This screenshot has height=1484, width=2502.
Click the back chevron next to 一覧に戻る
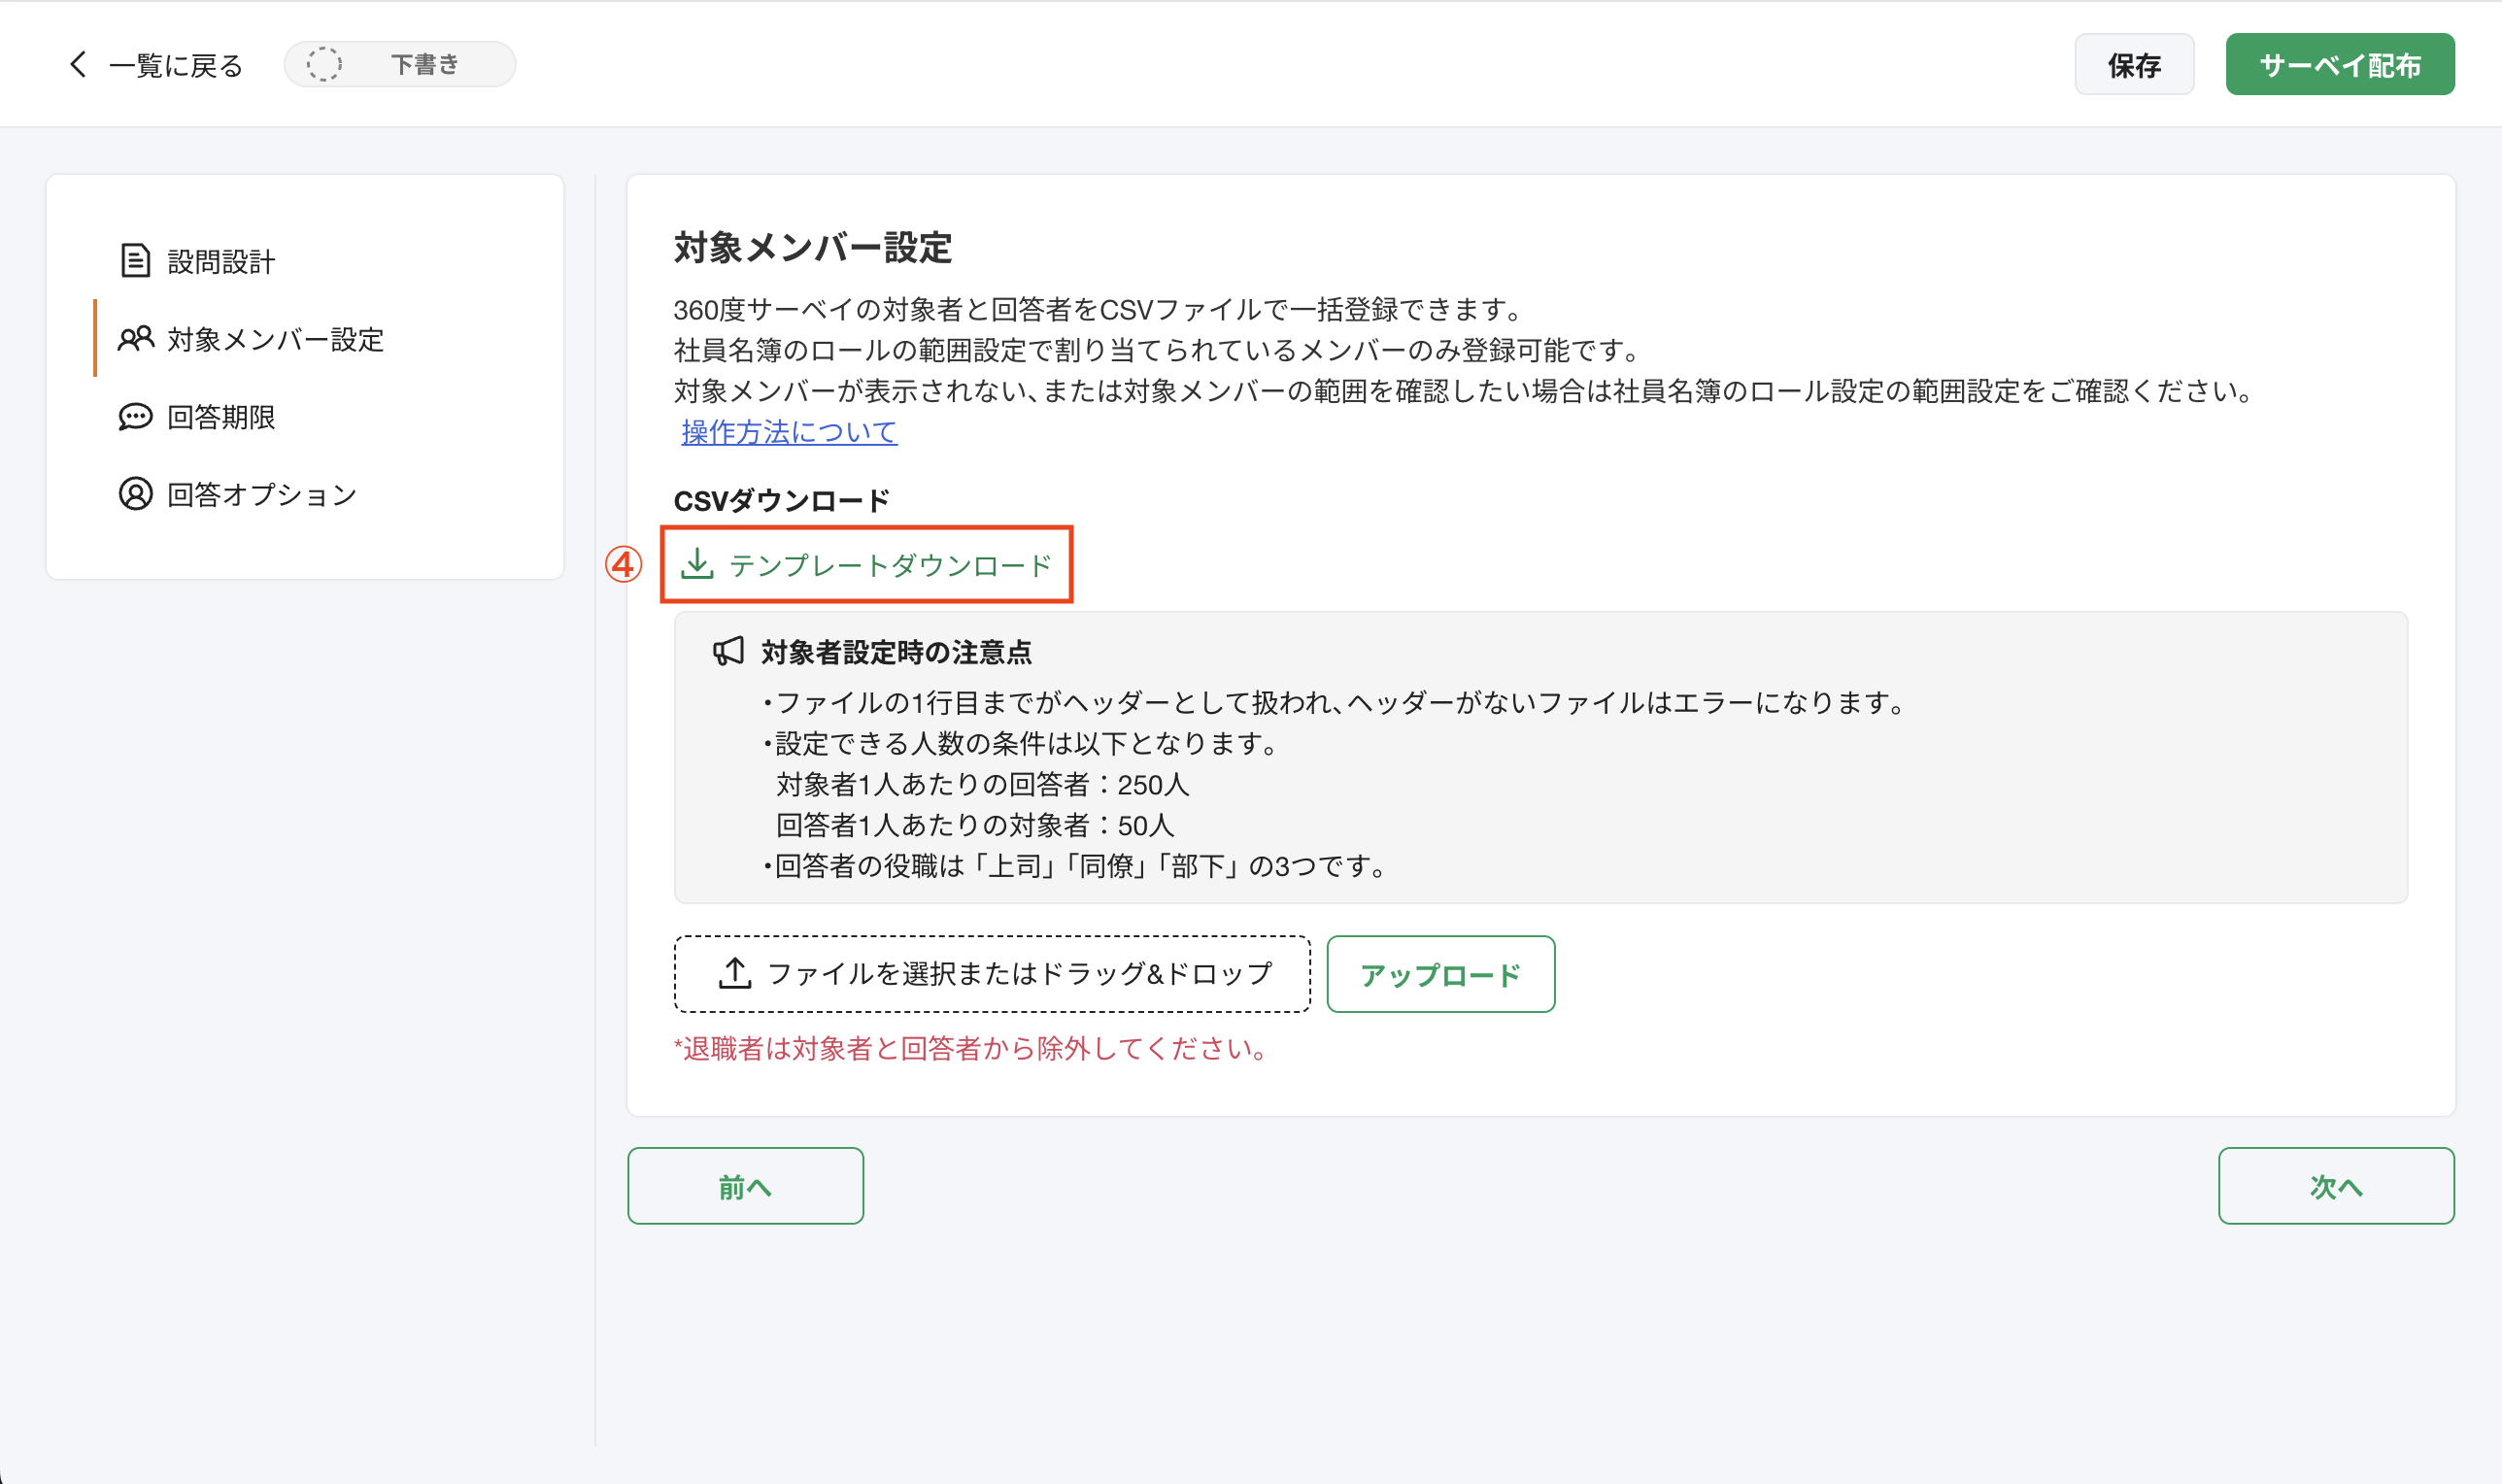78,63
